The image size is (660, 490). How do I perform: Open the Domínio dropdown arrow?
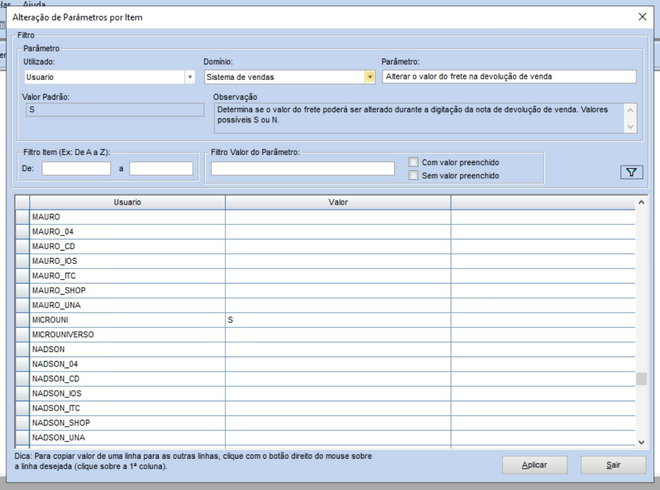[x=370, y=77]
